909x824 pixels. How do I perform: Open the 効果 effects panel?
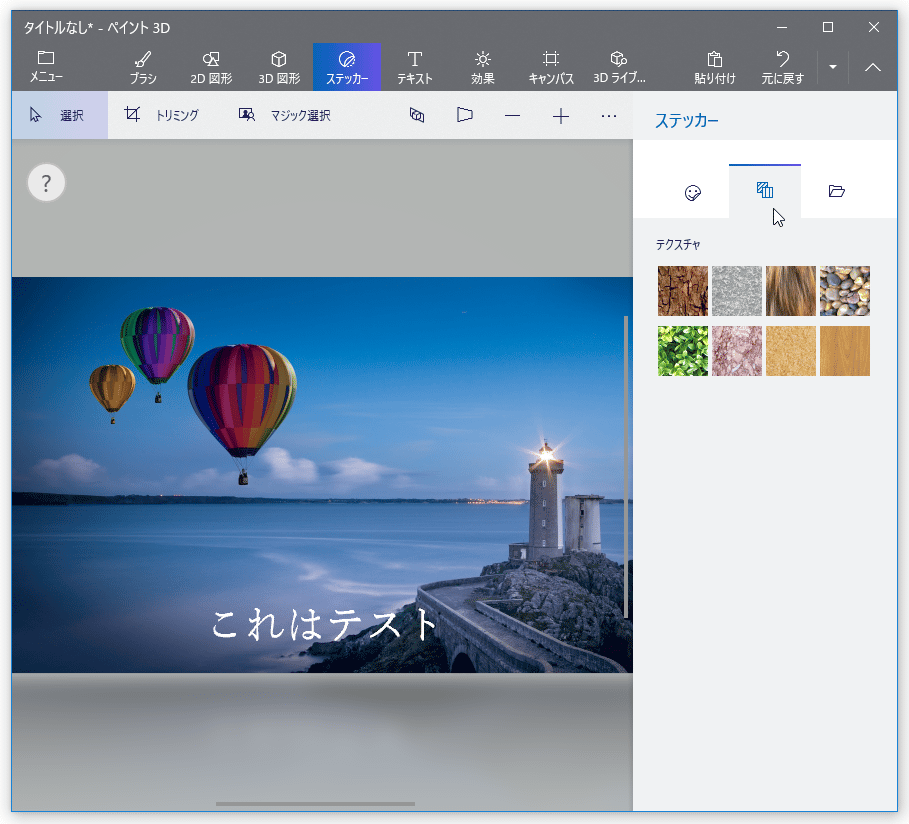point(482,67)
